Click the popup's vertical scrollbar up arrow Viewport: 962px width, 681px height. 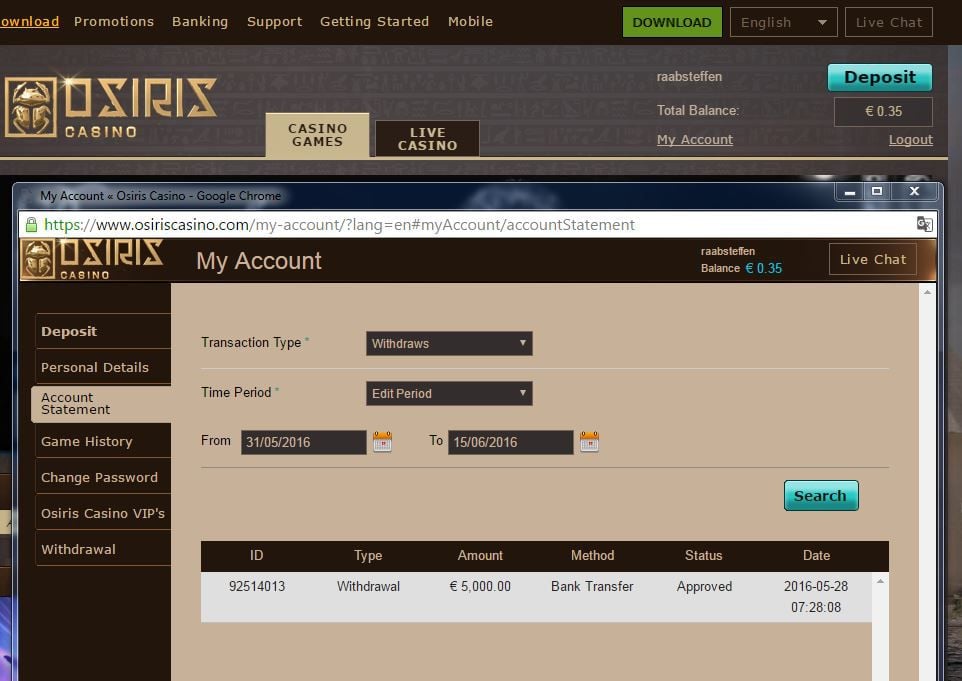point(927,292)
